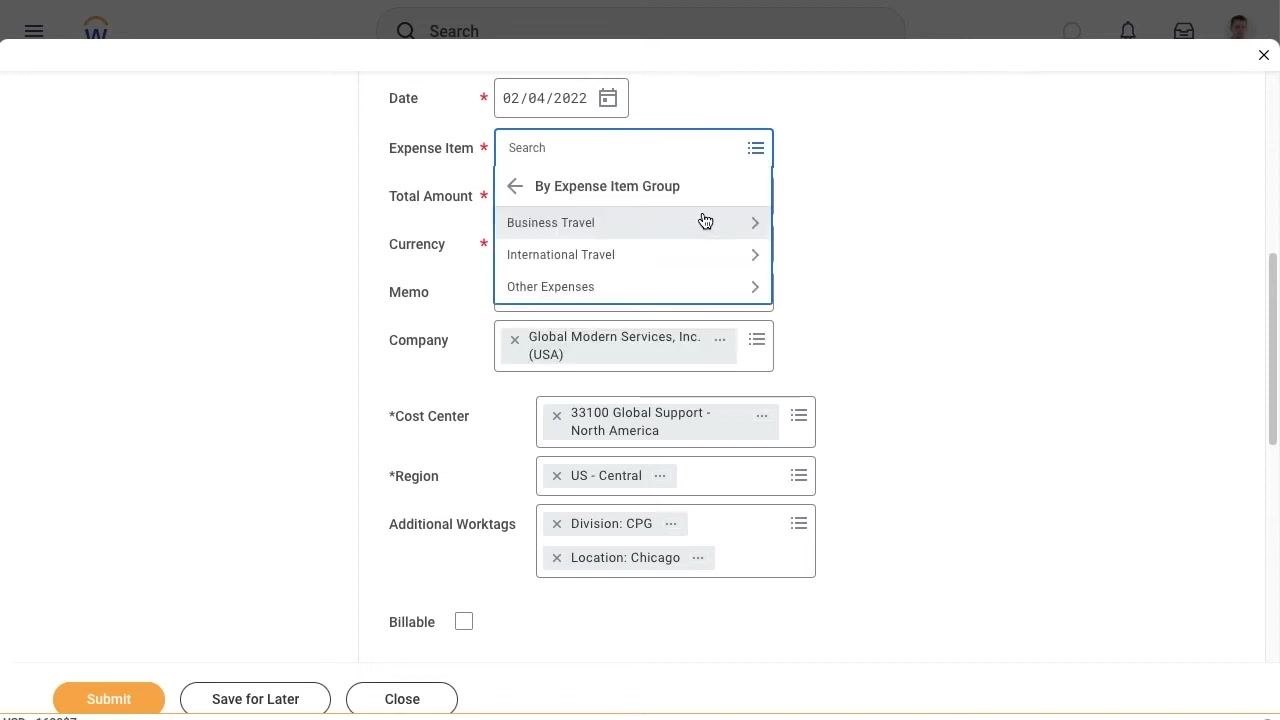Go back from Expense Item Group list
Image resolution: width=1280 pixels, height=720 pixels.
[515, 186]
